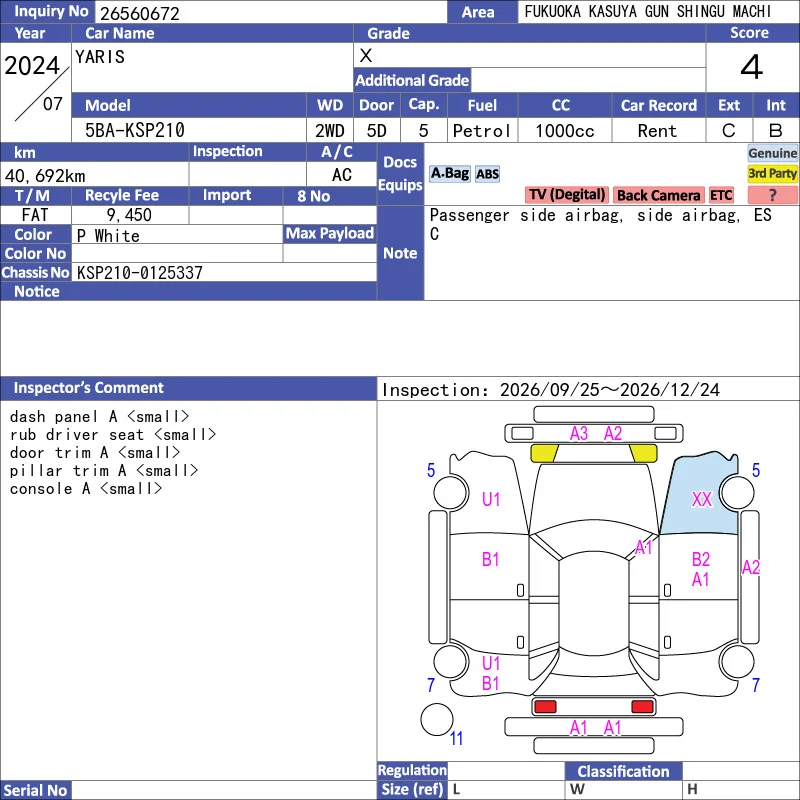Click the right yellow headlight on the diagram
This screenshot has height=800, width=800.
(643, 453)
